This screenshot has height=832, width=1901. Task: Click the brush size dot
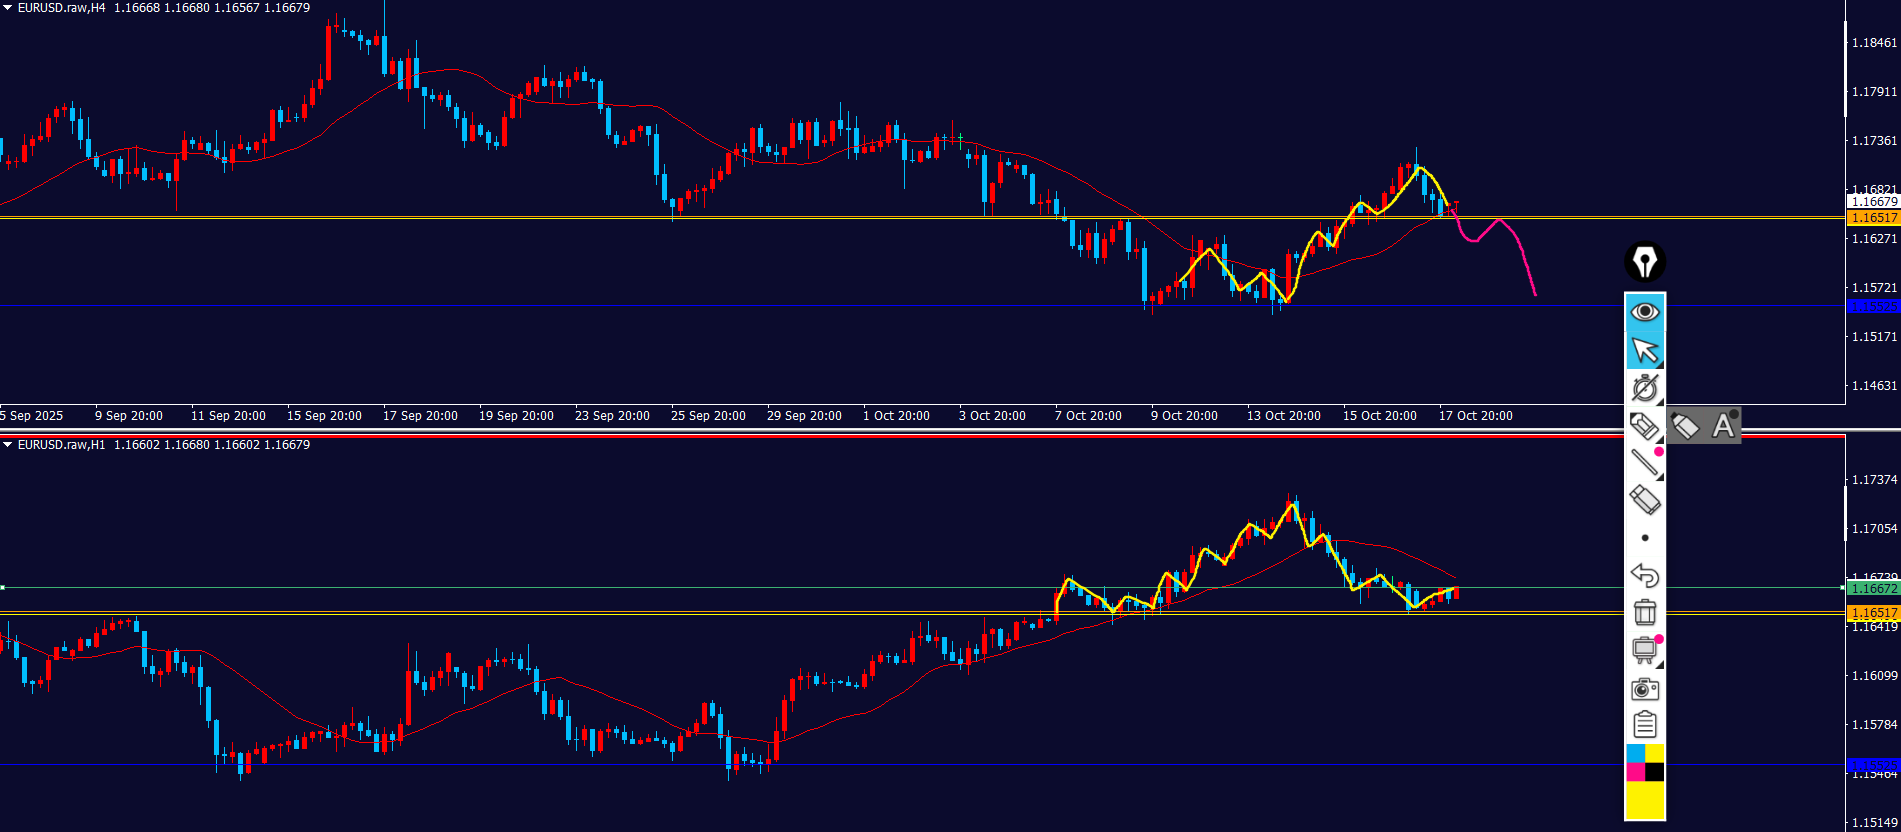(1645, 538)
